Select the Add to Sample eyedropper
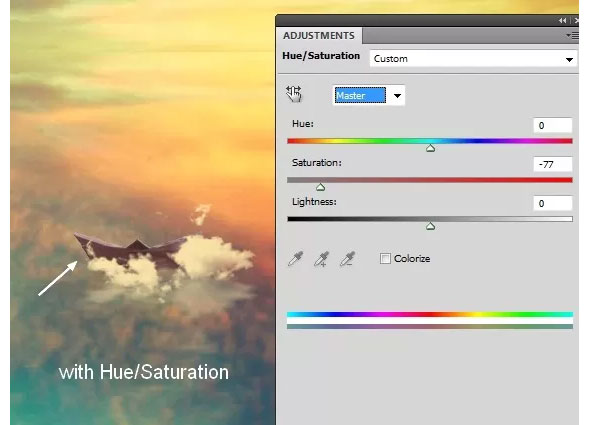590x425 pixels. click(322, 259)
